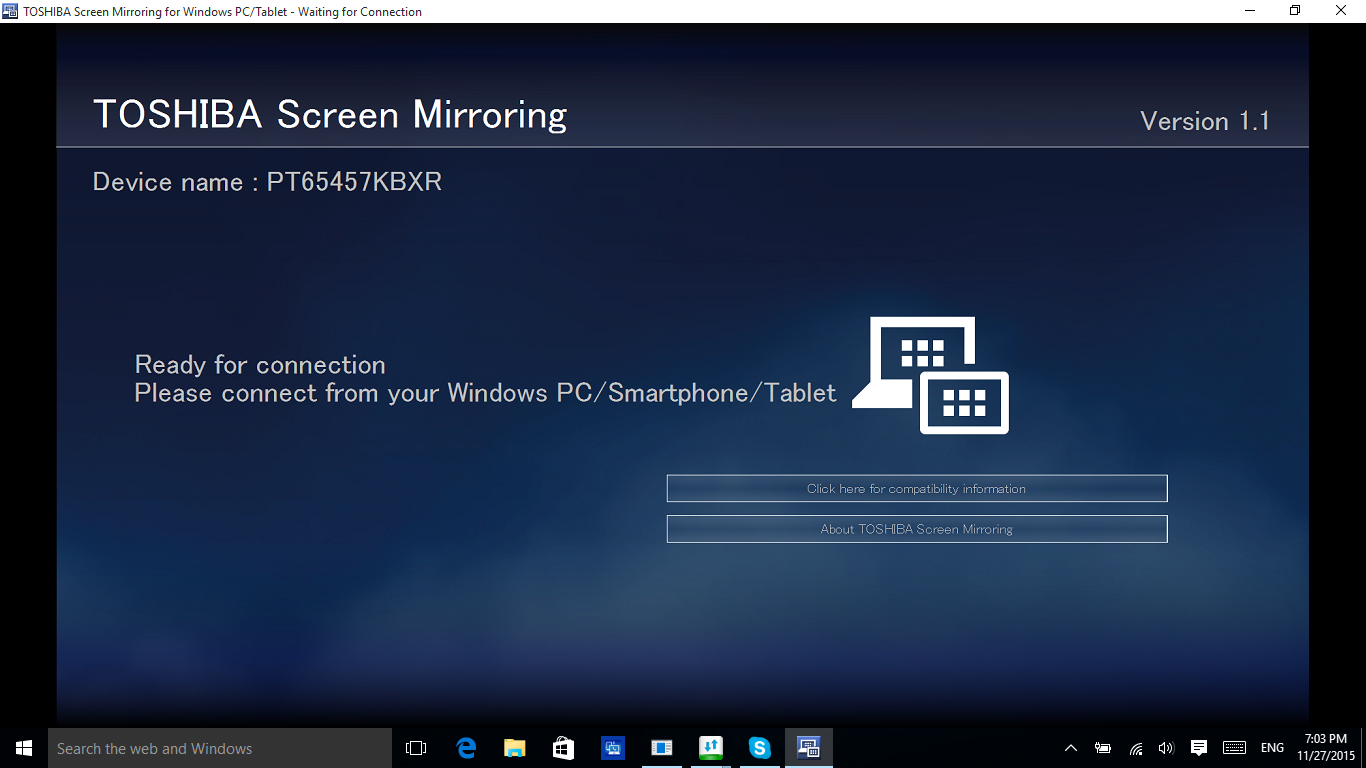The height and width of the screenshot is (768, 1366).
Task: Open the touch keyboard tray icon
Action: click(1234, 748)
